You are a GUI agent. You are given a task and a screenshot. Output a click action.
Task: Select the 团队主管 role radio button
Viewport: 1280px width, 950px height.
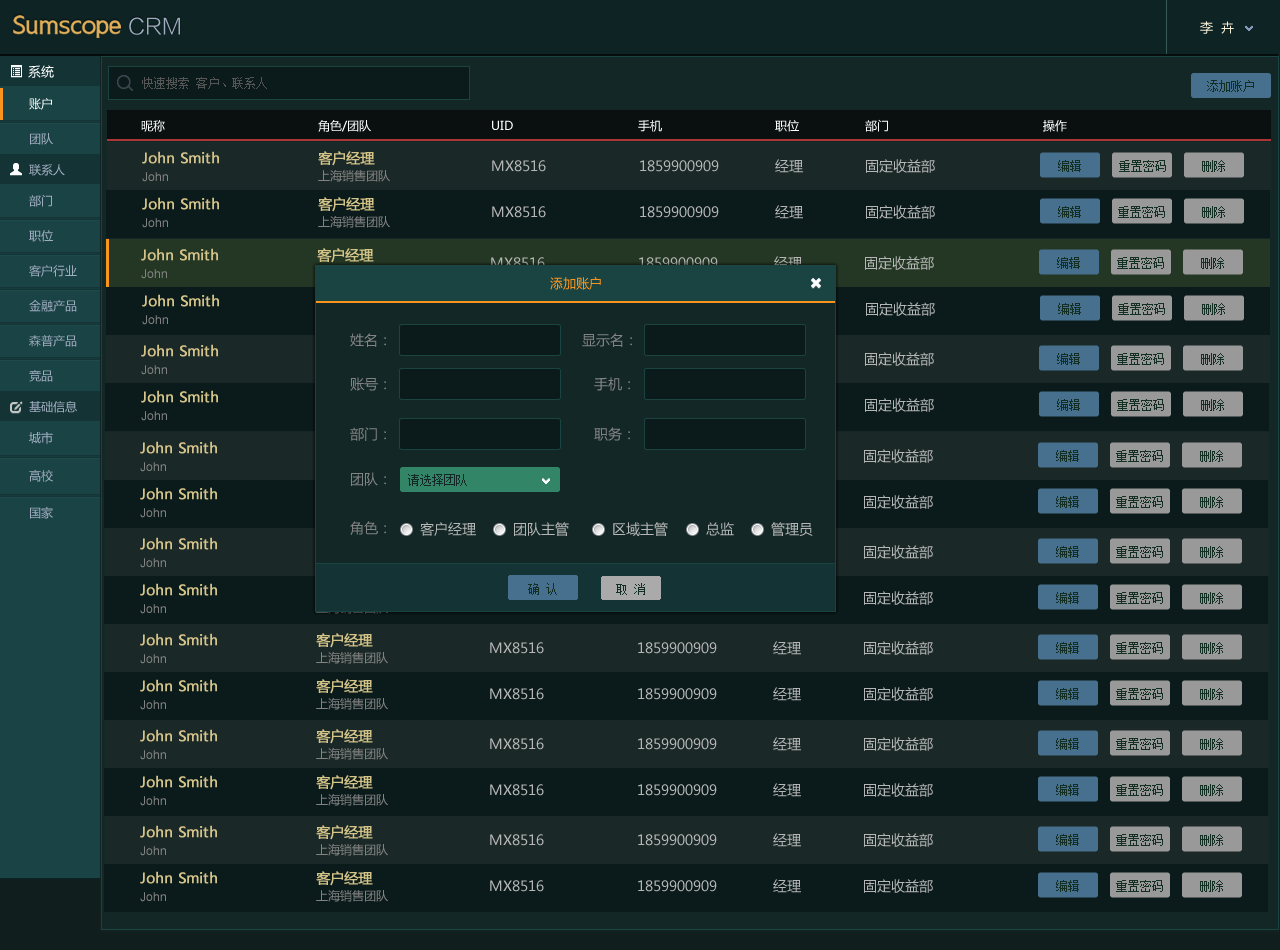(499, 529)
